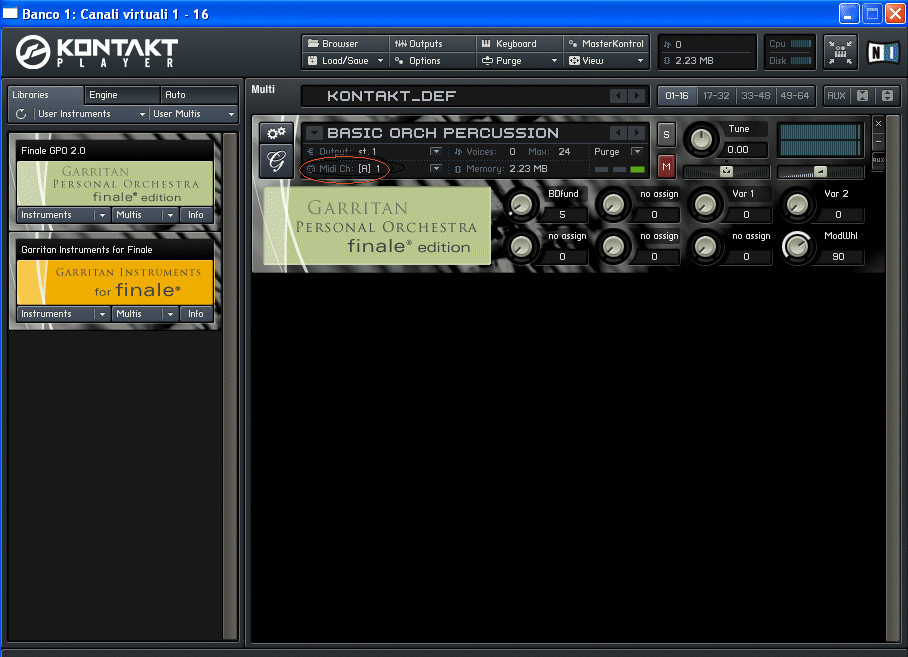The height and width of the screenshot is (657, 908).
Task: Toggle the small AUX button on instrument edge
Action: pos(878,160)
